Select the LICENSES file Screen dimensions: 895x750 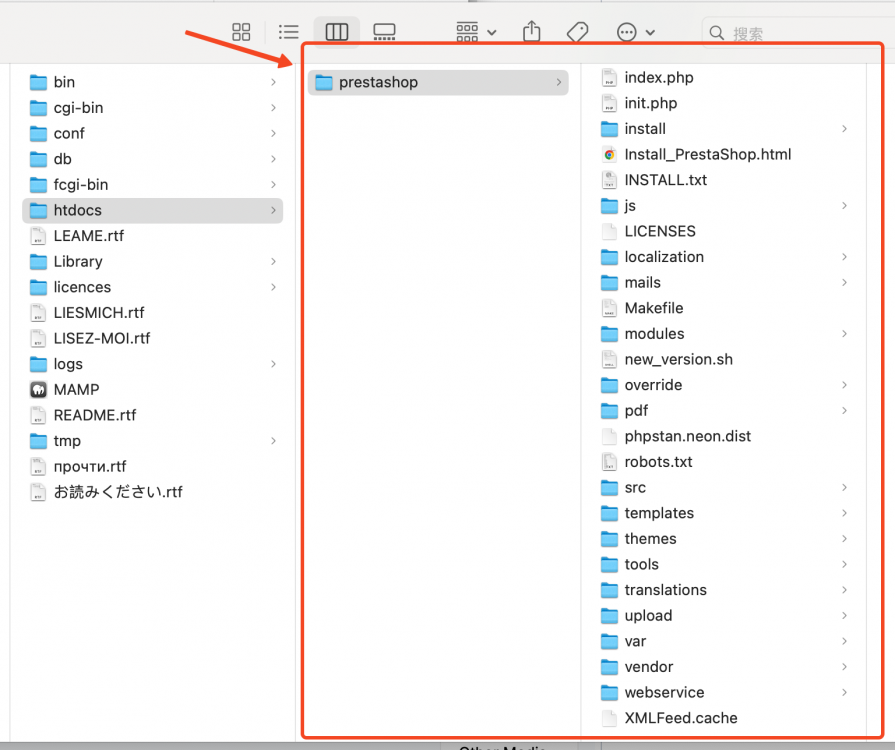tap(724, 231)
